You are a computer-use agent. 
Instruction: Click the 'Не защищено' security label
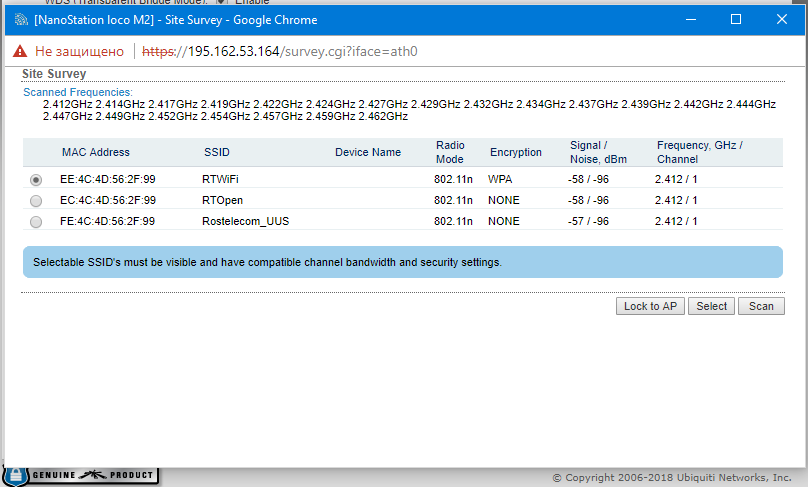pyautogui.click(x=79, y=51)
